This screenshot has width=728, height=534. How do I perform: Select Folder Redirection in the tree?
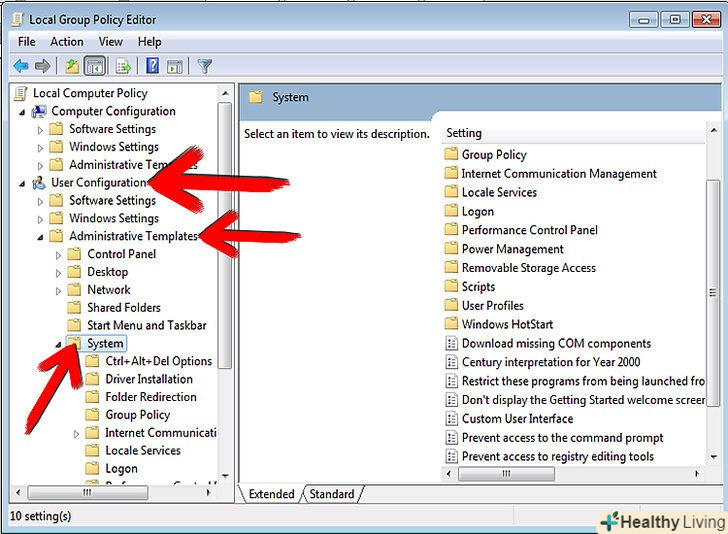point(151,397)
